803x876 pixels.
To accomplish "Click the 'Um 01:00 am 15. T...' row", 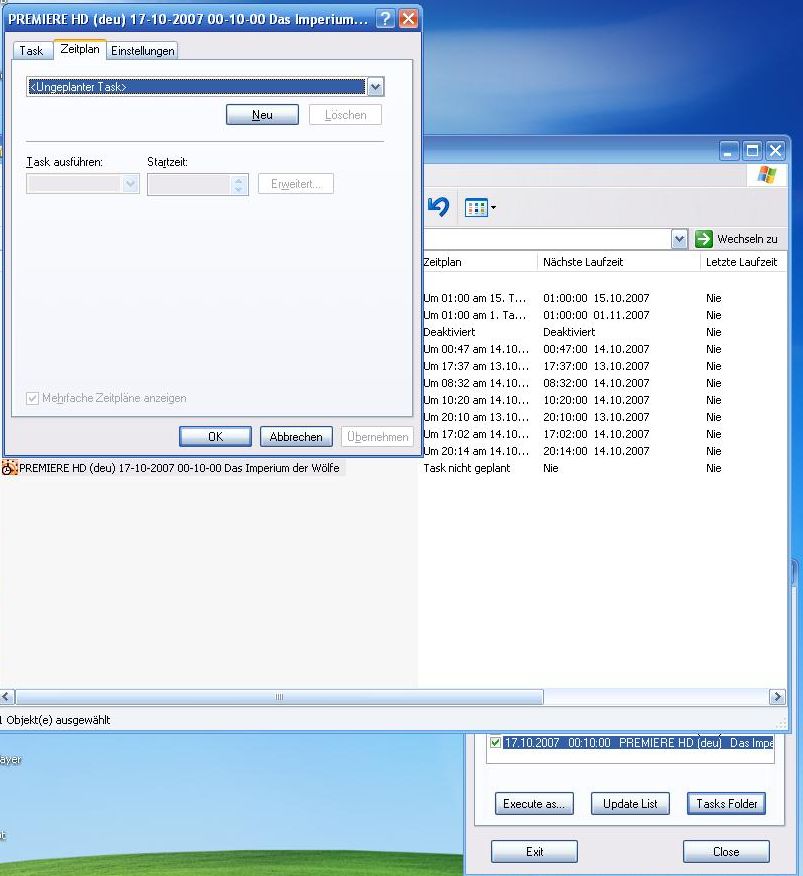I will click(474, 298).
